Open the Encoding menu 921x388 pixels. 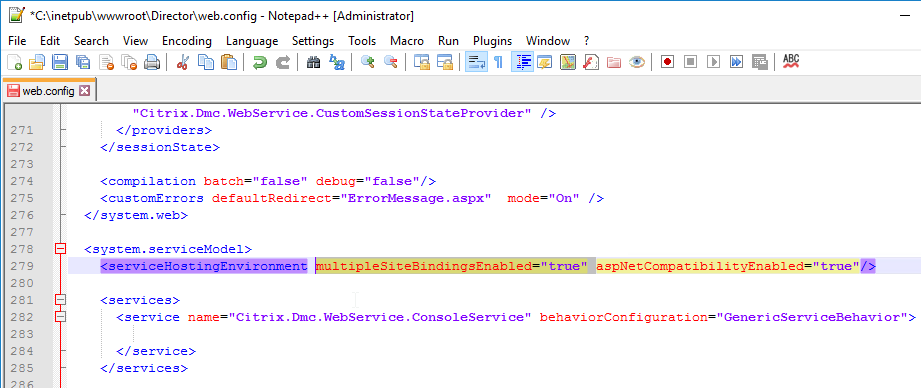point(187,41)
